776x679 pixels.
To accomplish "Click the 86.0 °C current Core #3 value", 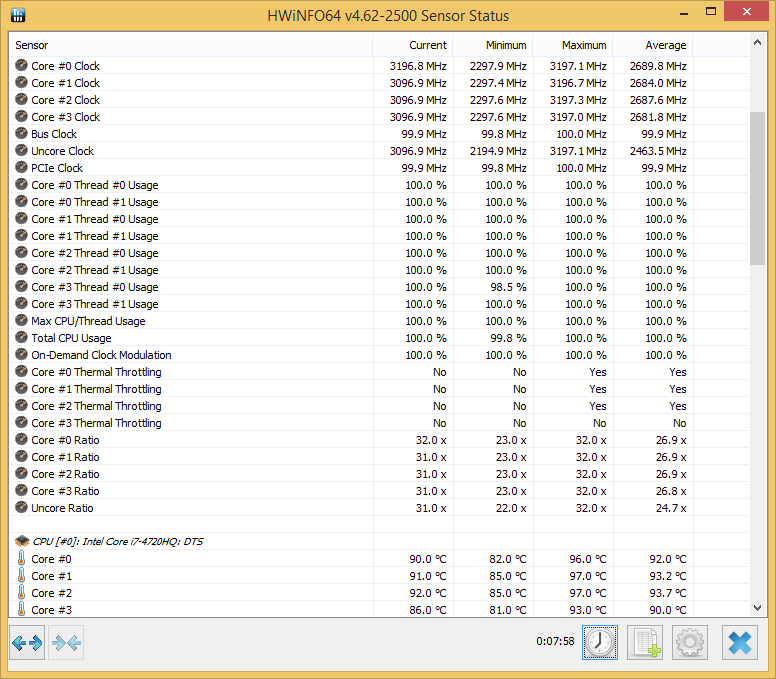I will [428, 610].
